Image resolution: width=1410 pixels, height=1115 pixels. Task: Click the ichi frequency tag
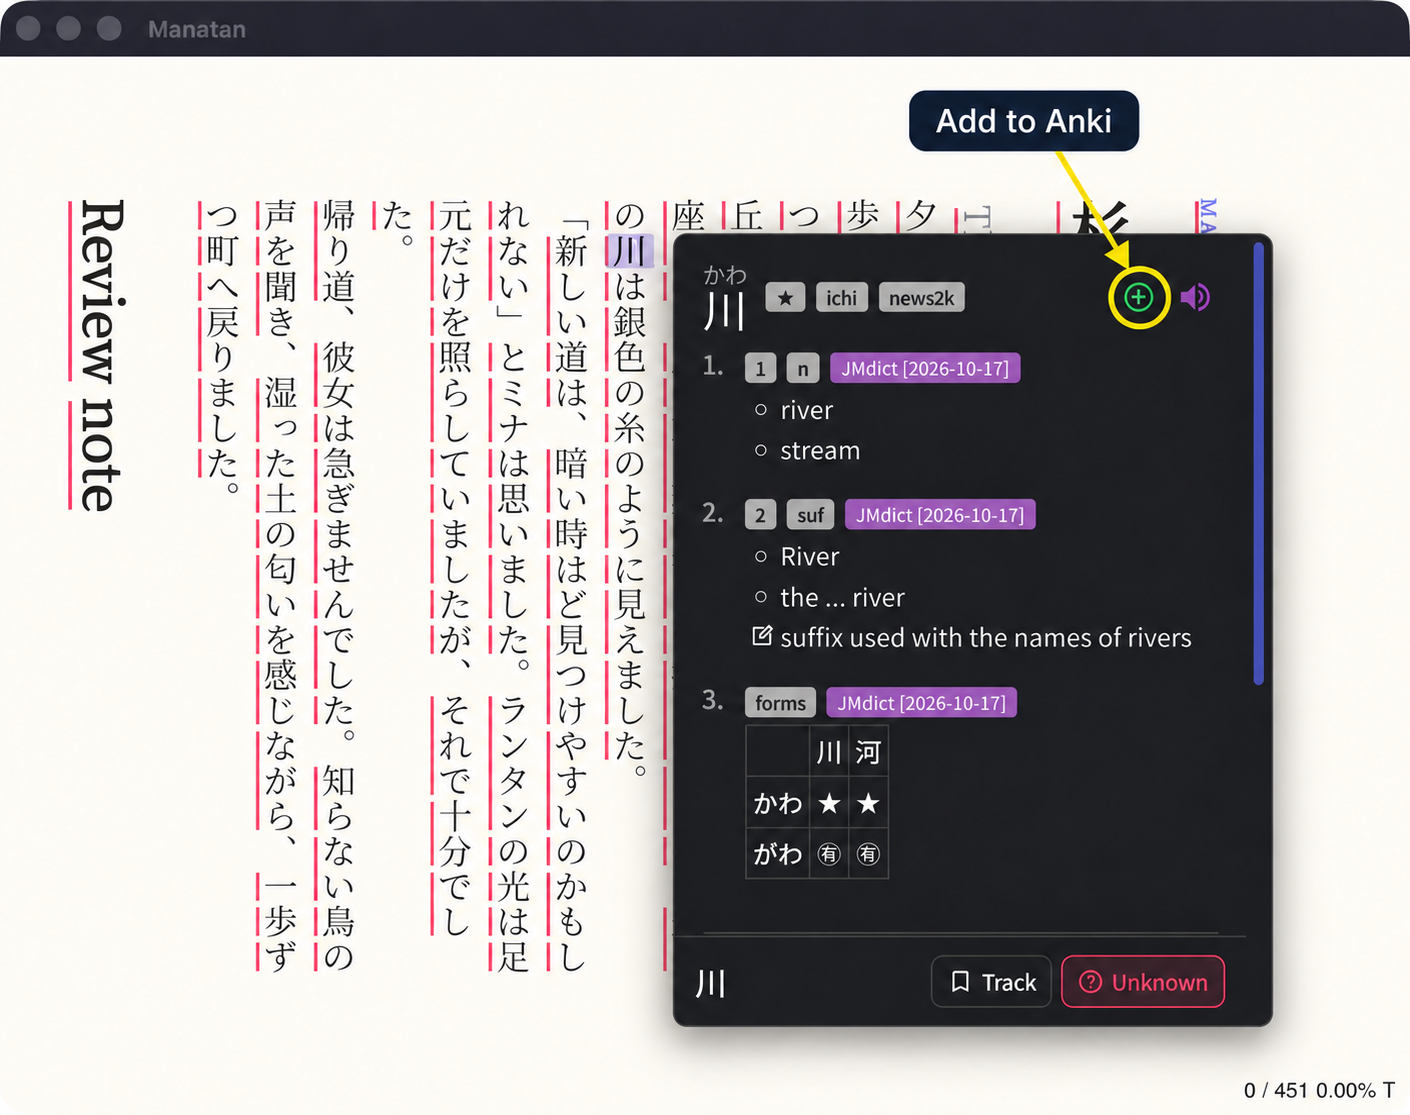(x=841, y=298)
